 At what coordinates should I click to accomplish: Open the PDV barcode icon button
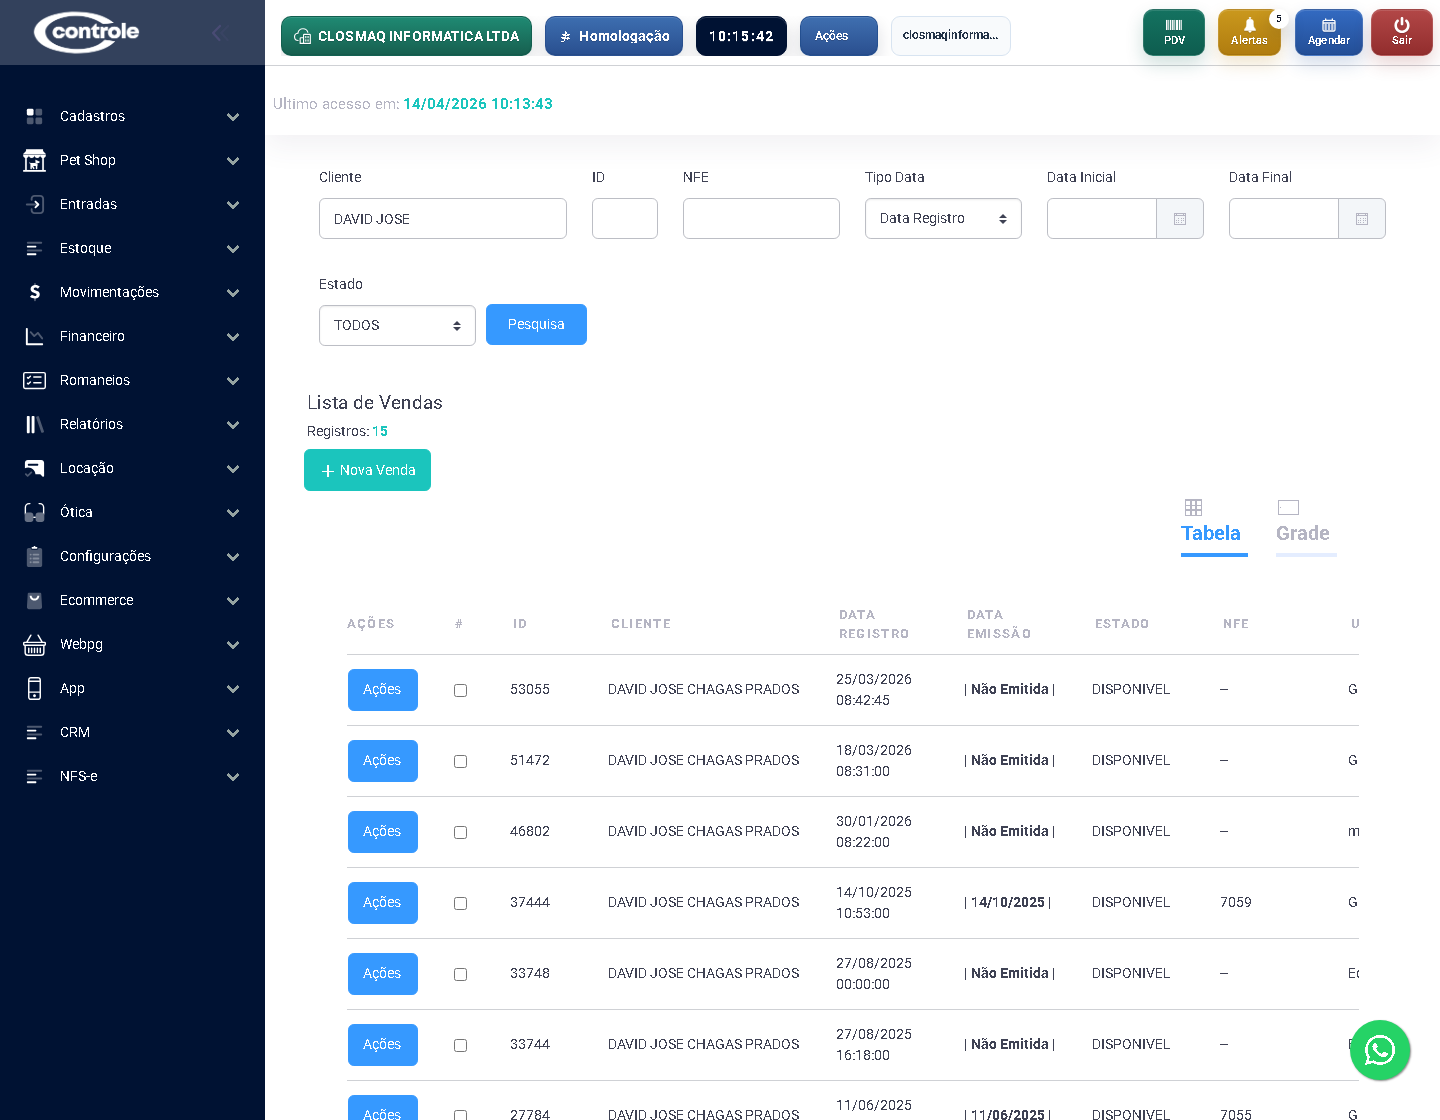(x=1173, y=32)
